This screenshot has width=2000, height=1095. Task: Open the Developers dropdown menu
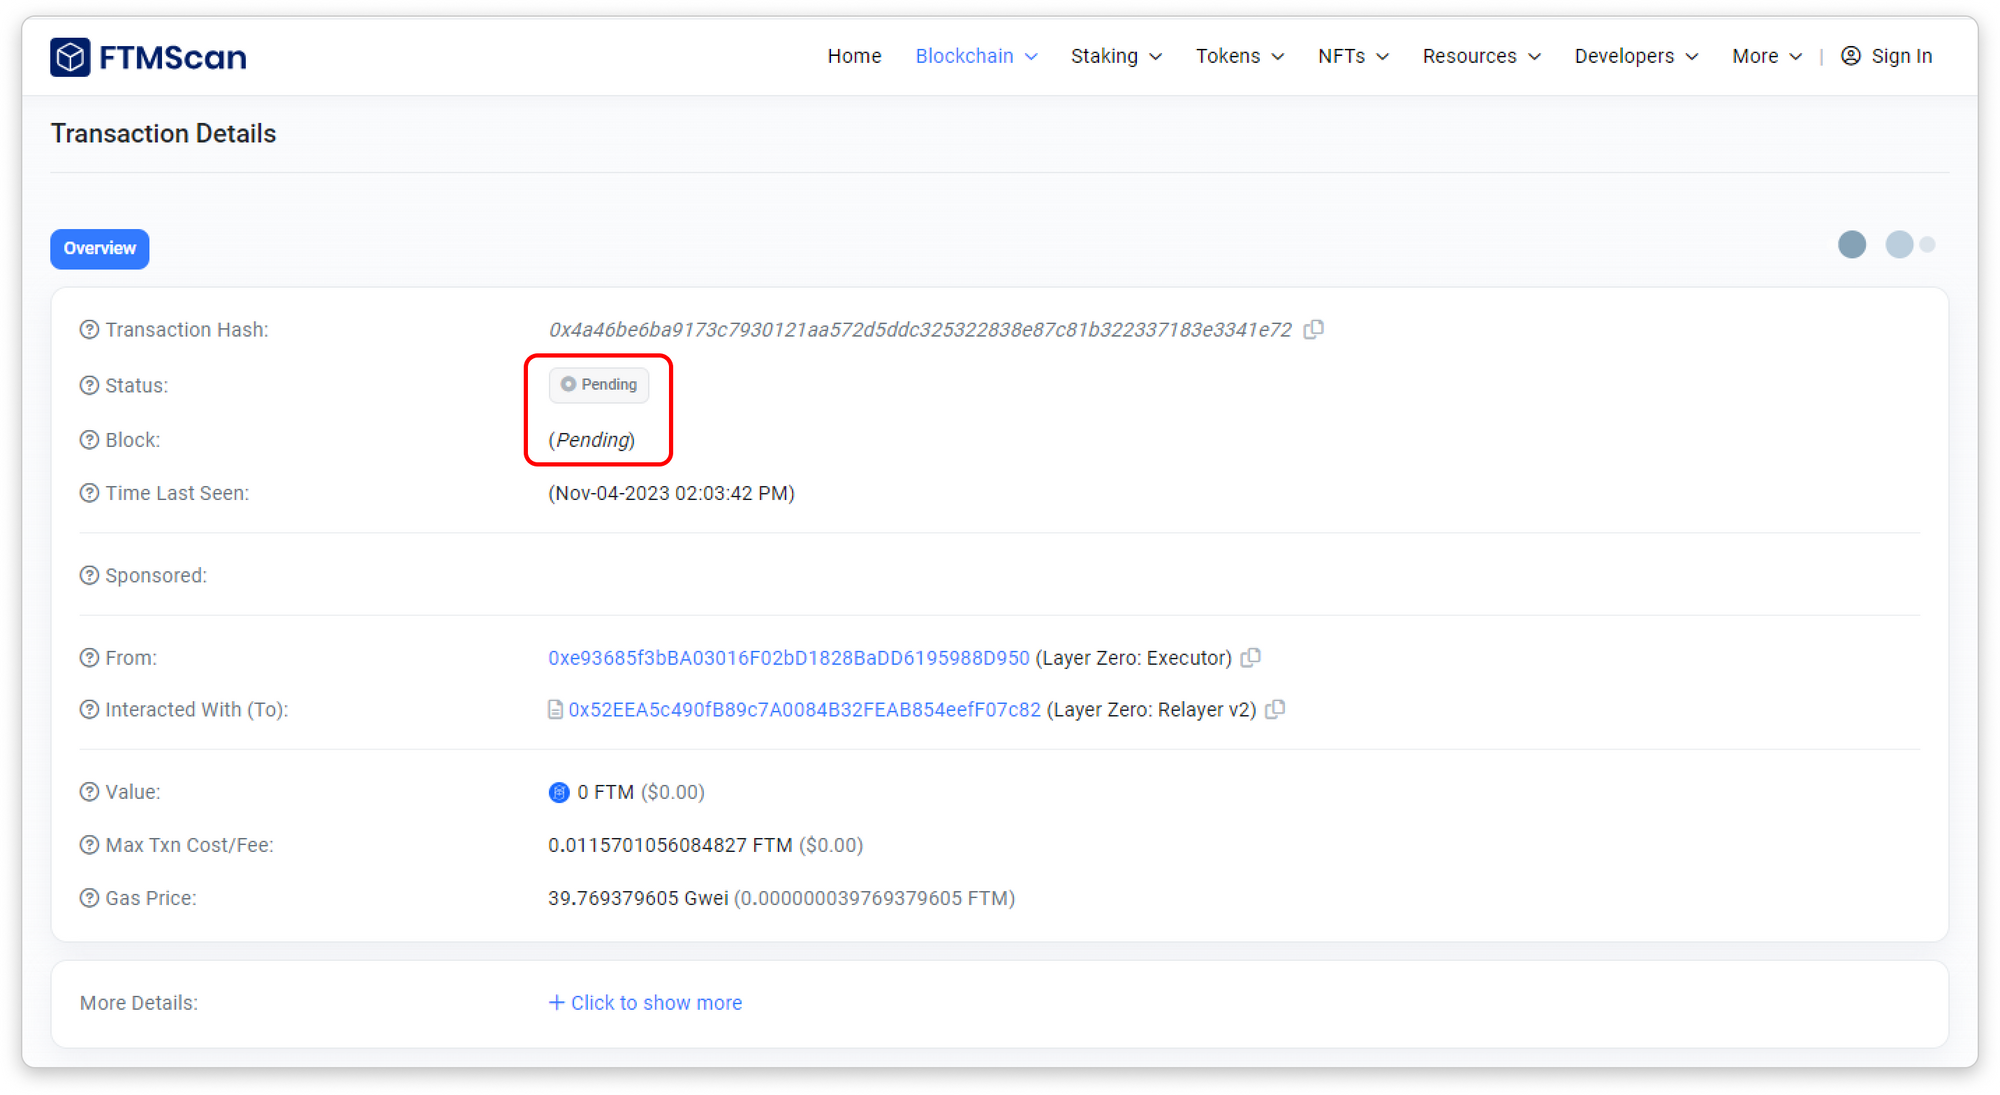coord(1636,56)
